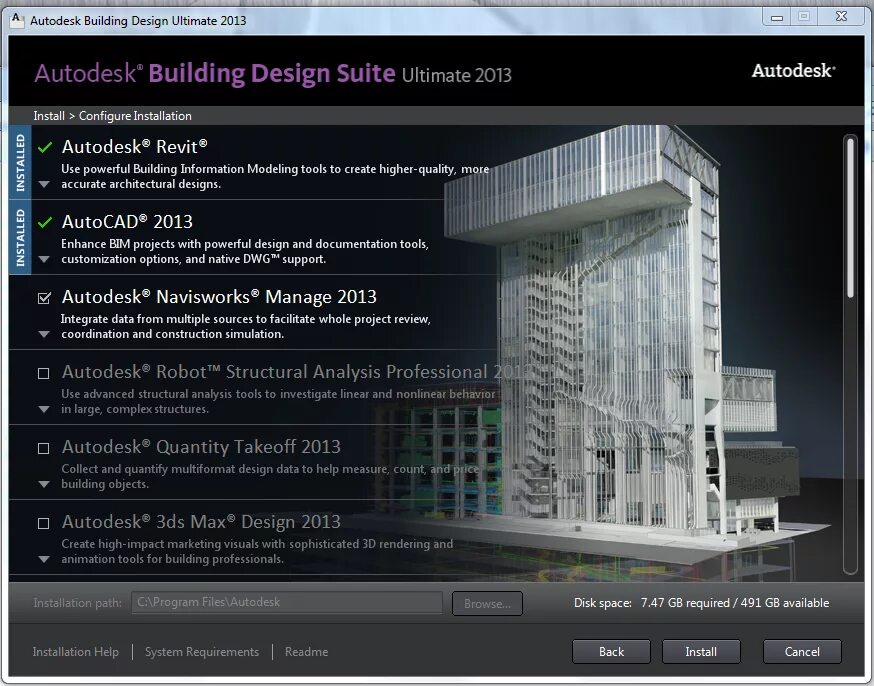Open the Readme link

pyautogui.click(x=307, y=651)
